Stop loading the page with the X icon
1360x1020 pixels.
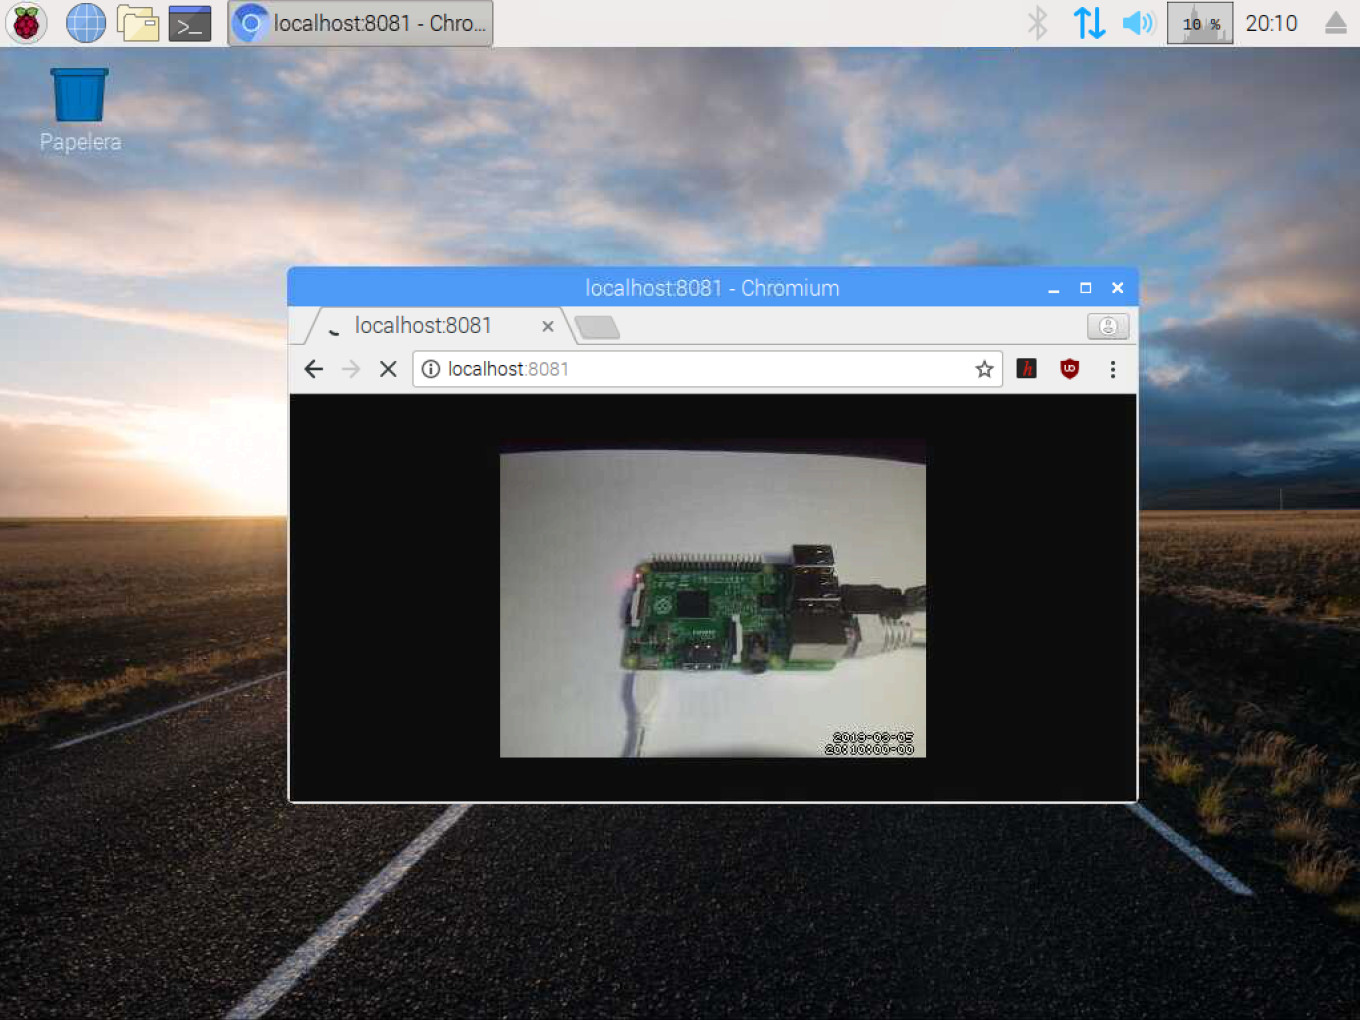click(388, 369)
